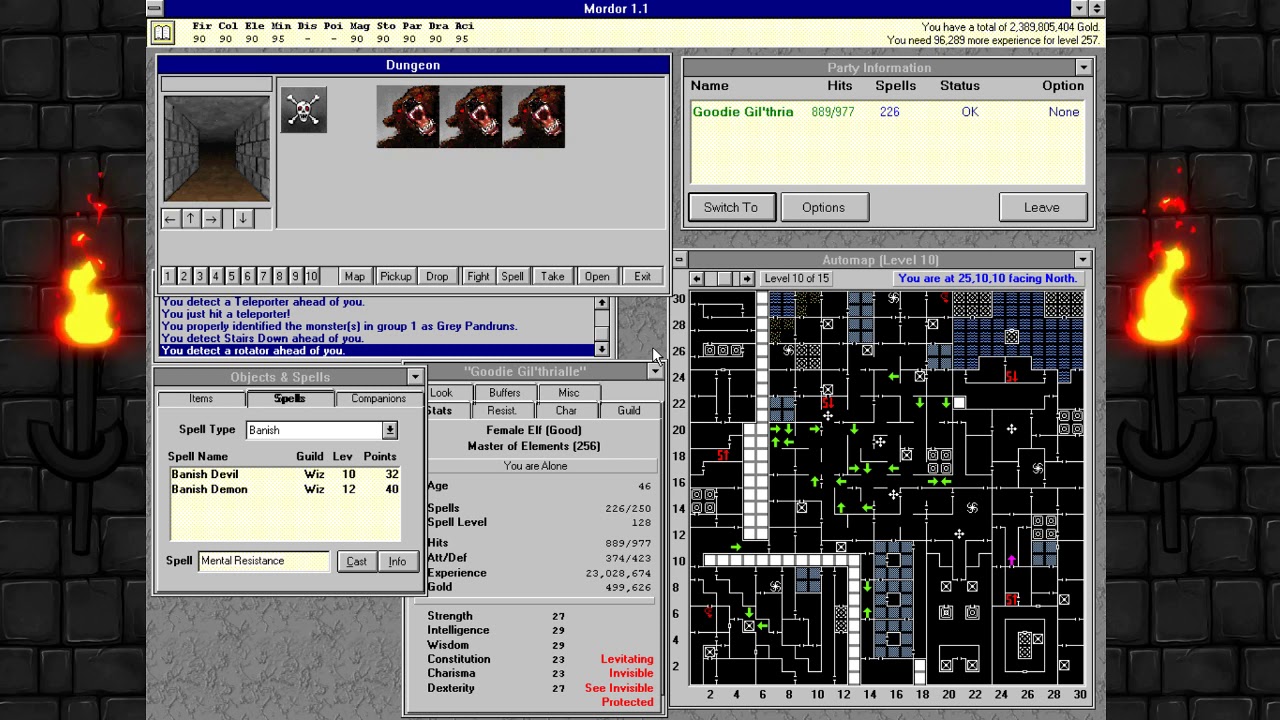Click message log scroll down arrow
Viewport: 1280px width, 720px height.
(x=602, y=349)
